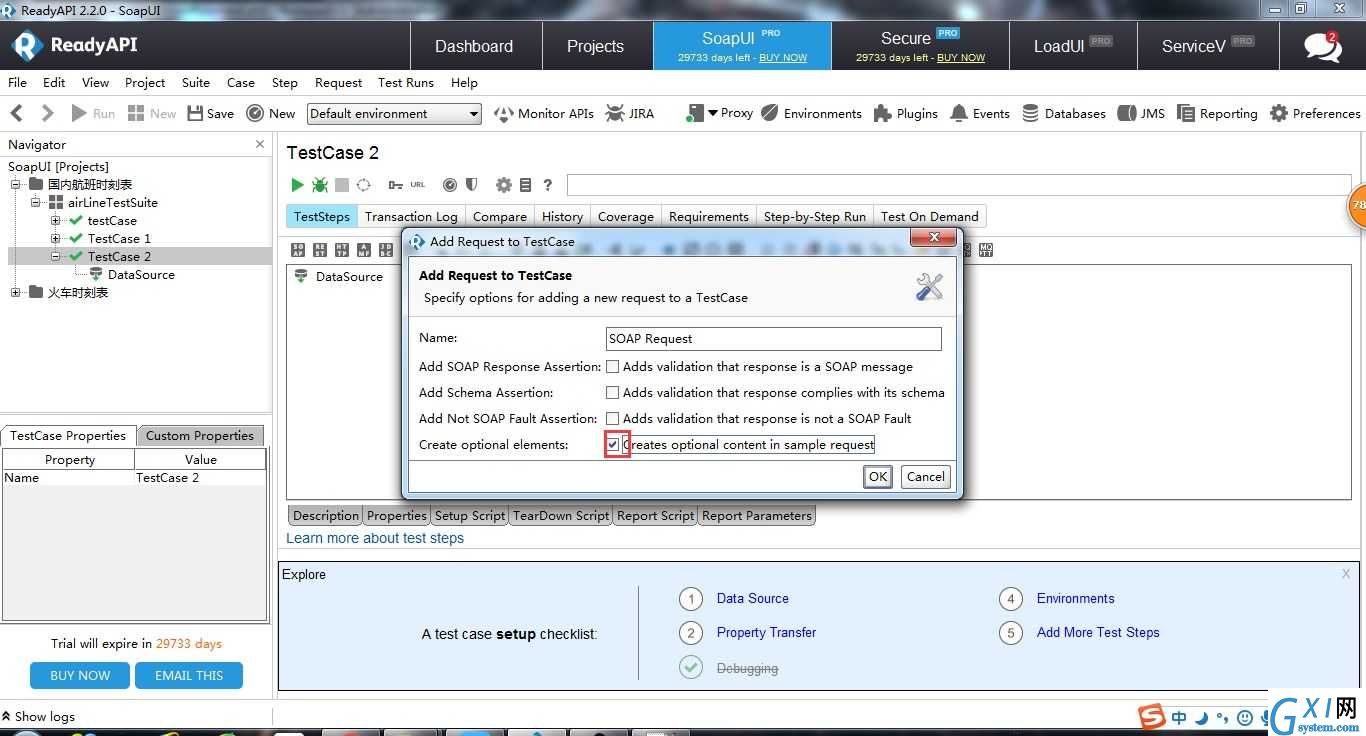Open the Property Transfer checklist link

coord(766,632)
